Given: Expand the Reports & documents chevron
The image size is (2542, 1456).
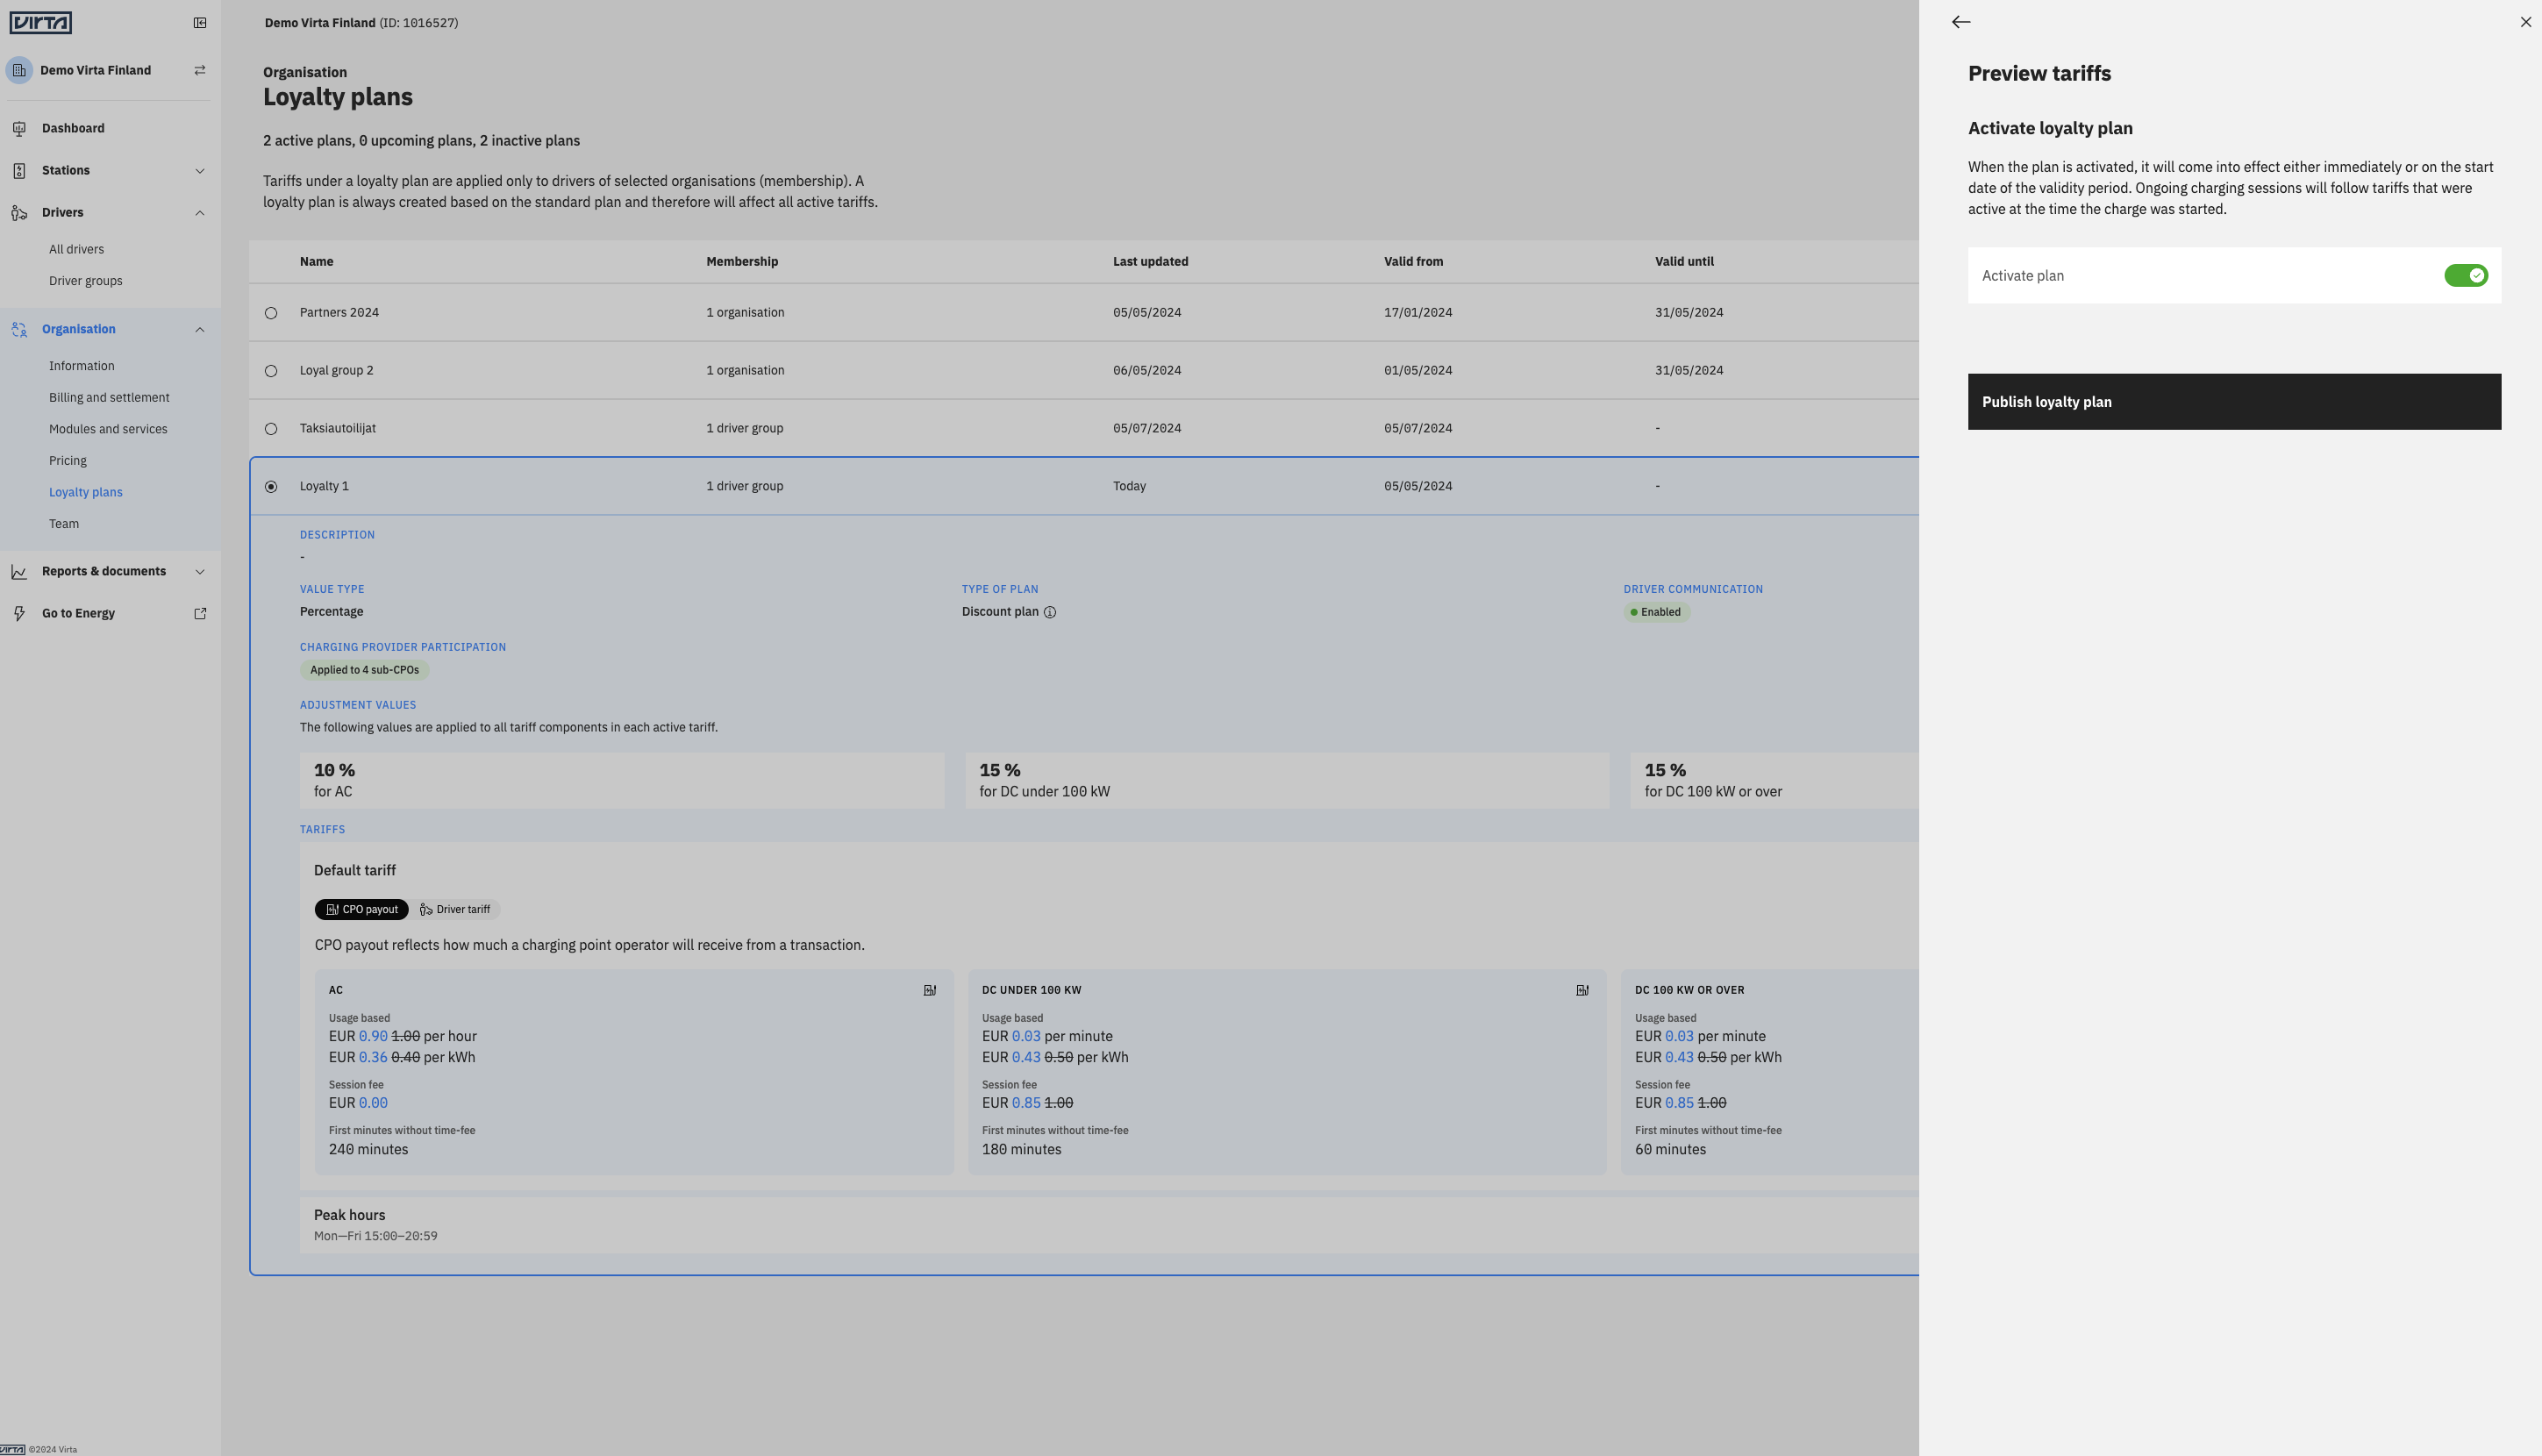Looking at the screenshot, I should [x=200, y=572].
